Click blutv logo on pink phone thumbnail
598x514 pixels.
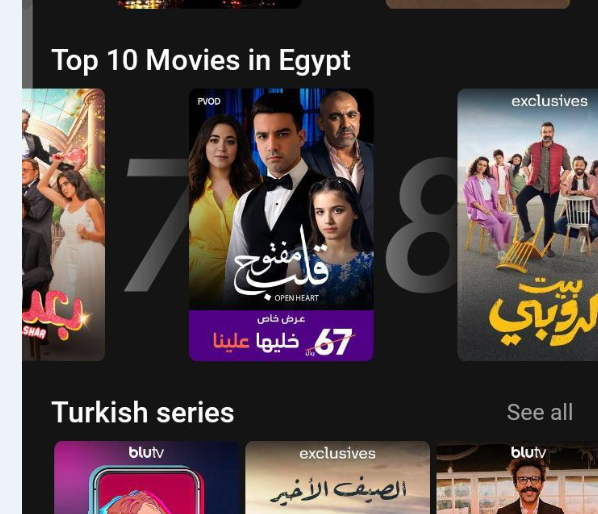146,453
